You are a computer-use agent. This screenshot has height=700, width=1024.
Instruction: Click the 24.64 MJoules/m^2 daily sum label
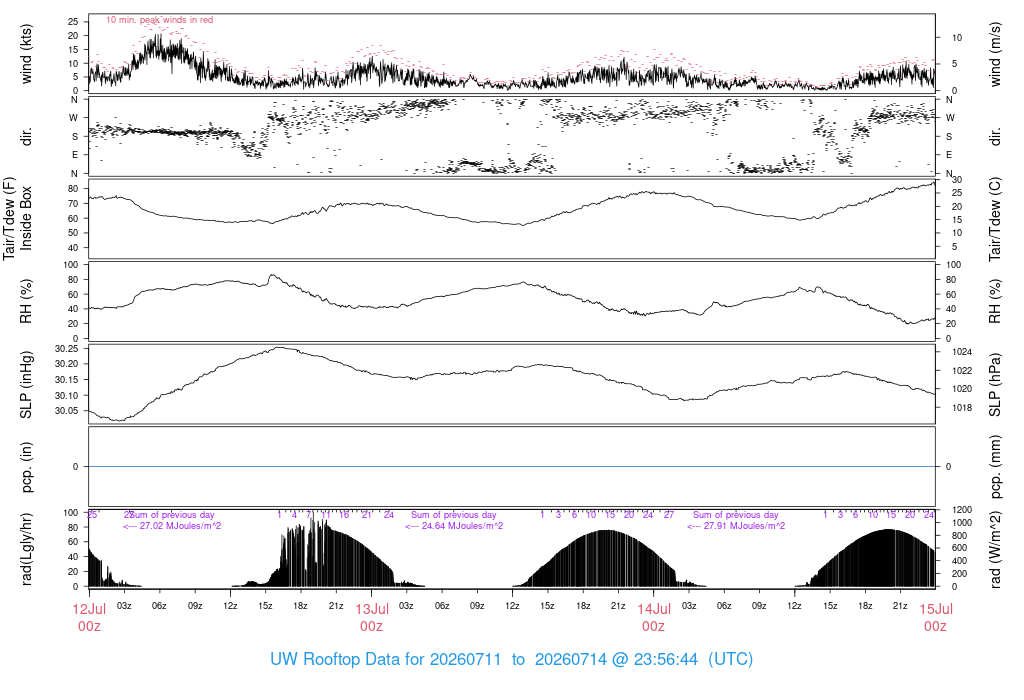click(x=454, y=525)
